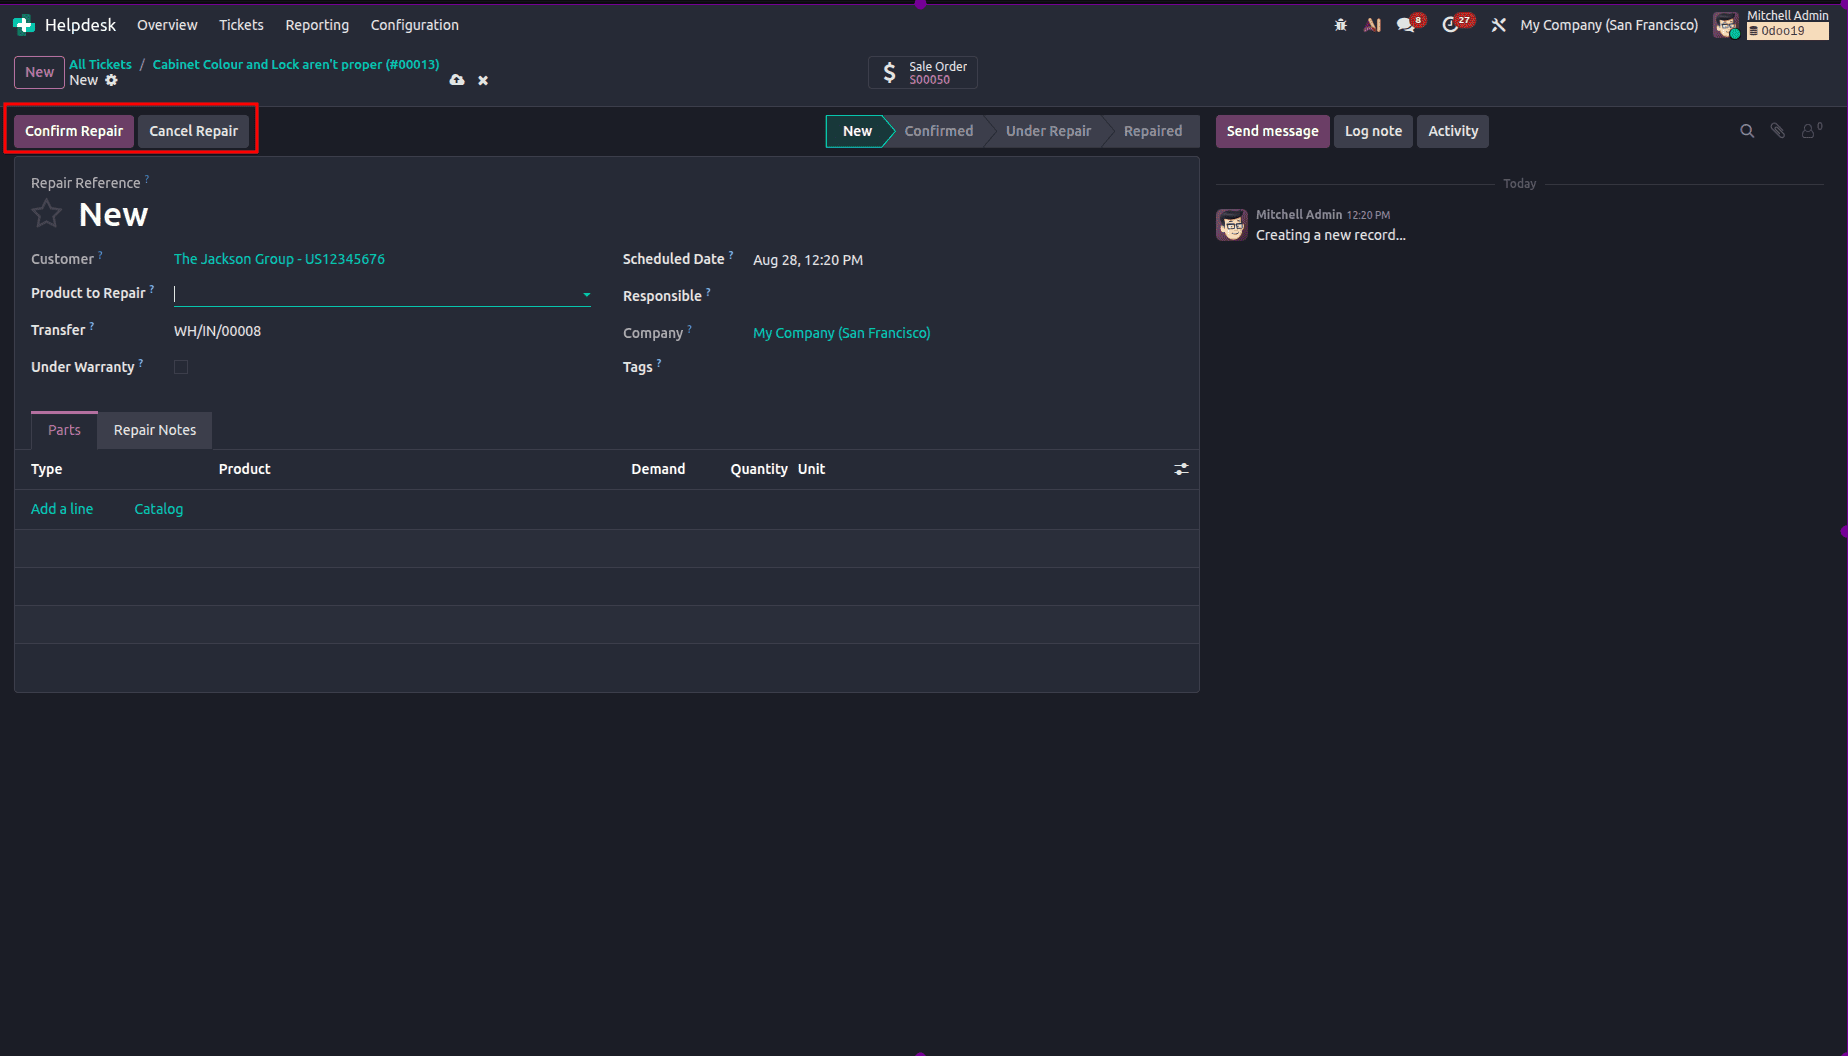Open the Configuration menu
The image size is (1848, 1056).
(415, 25)
